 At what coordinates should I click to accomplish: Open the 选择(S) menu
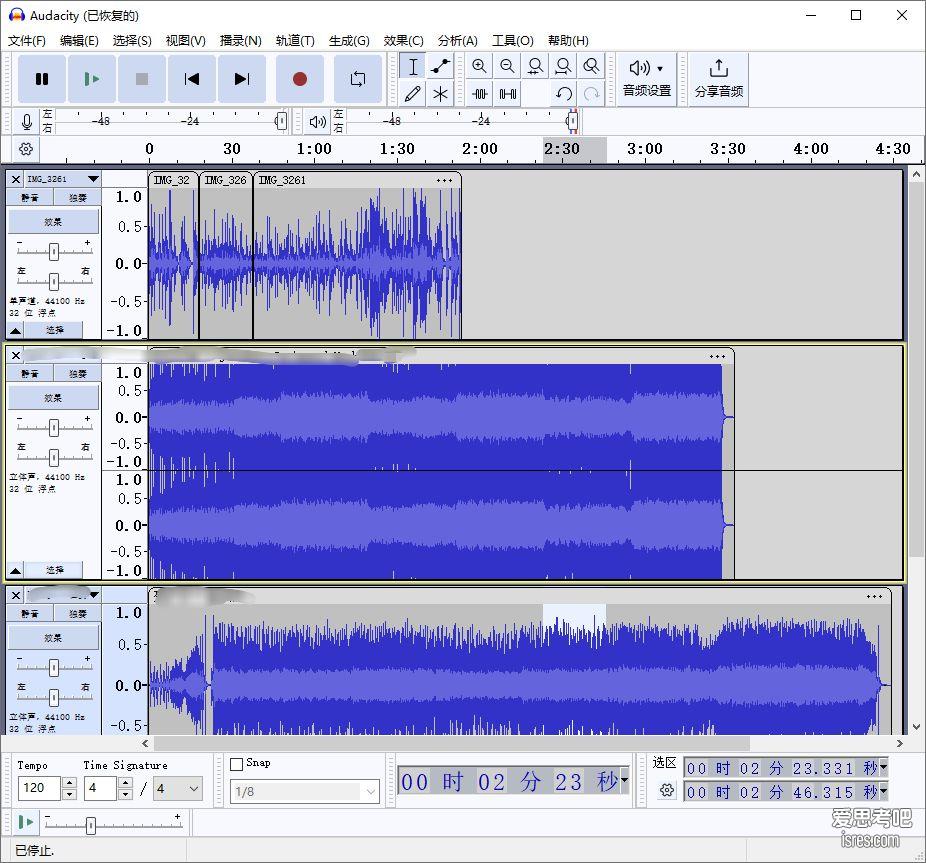coord(132,40)
